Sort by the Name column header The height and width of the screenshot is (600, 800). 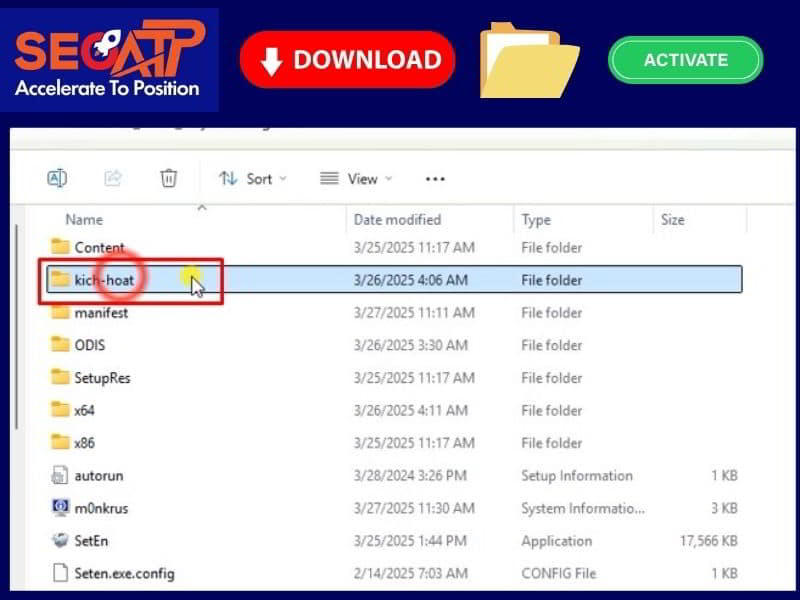click(84, 219)
